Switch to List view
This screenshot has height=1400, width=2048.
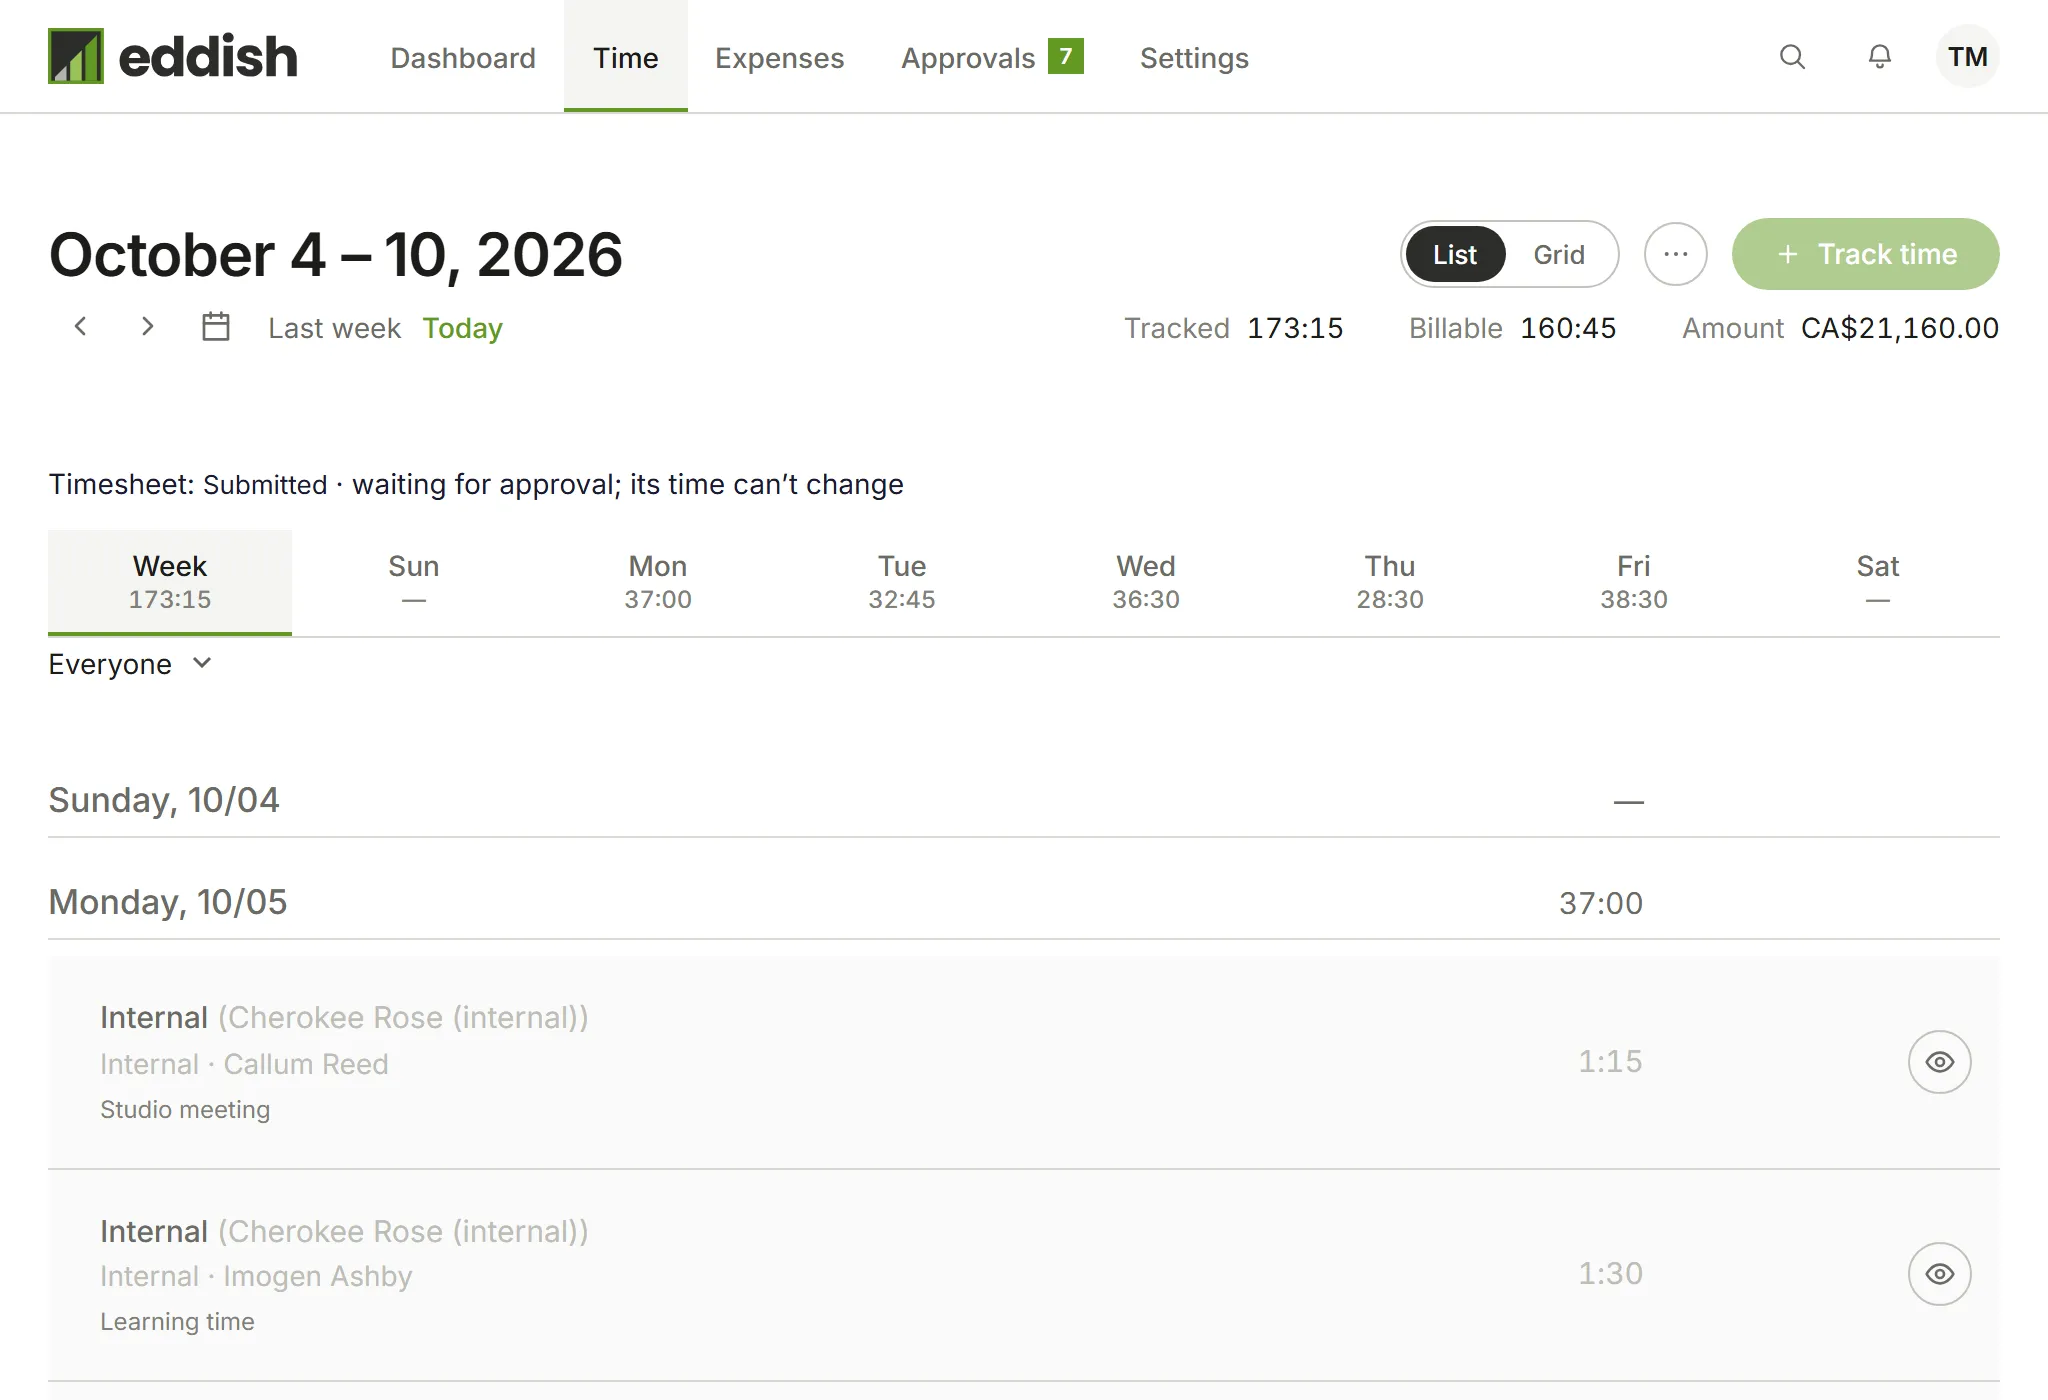[1455, 255]
